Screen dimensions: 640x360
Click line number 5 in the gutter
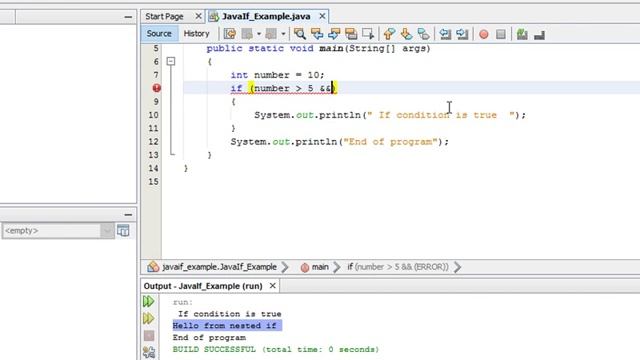pyautogui.click(x=156, y=49)
